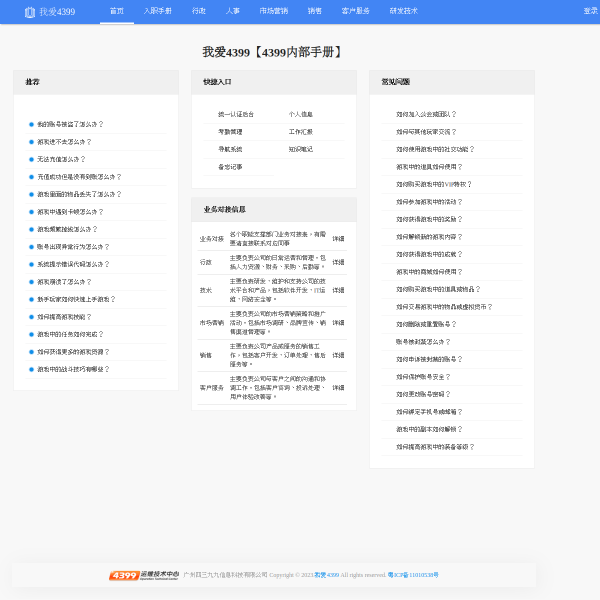Screen dimensions: 600x600
Task: Open 如何提高游戏技能？
Action: pos(64,317)
